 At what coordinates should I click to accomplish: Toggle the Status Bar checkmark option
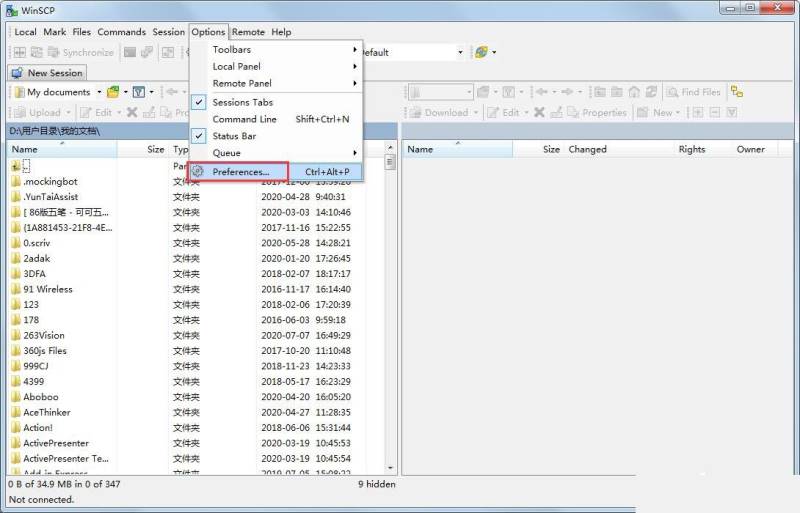[x=233, y=136]
